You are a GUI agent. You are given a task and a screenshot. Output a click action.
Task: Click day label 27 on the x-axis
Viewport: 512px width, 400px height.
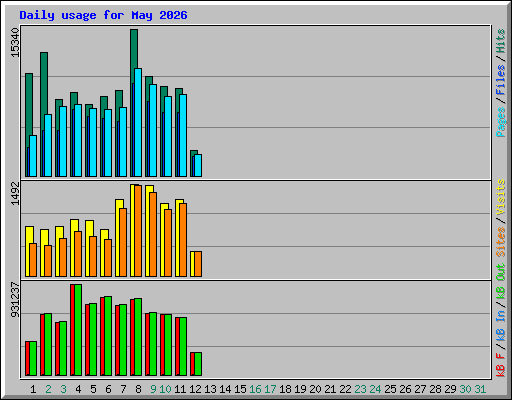click(420, 389)
